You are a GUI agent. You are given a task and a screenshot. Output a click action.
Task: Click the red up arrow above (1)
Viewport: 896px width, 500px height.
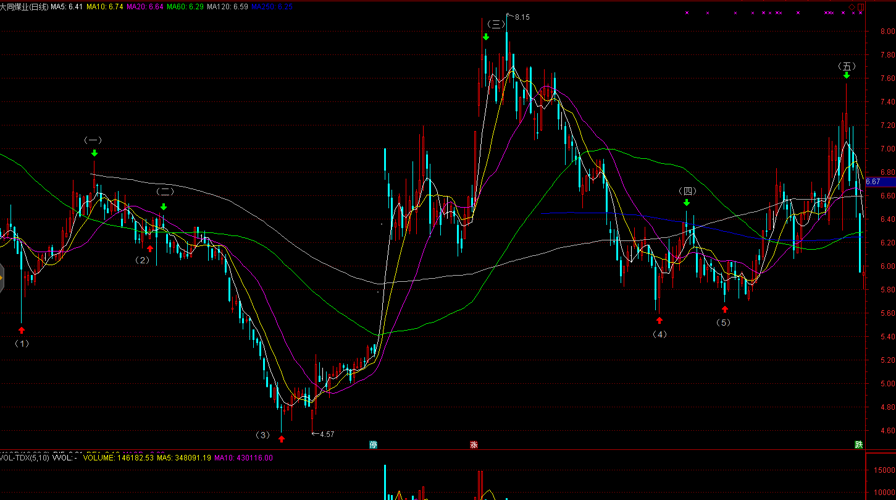(22, 330)
